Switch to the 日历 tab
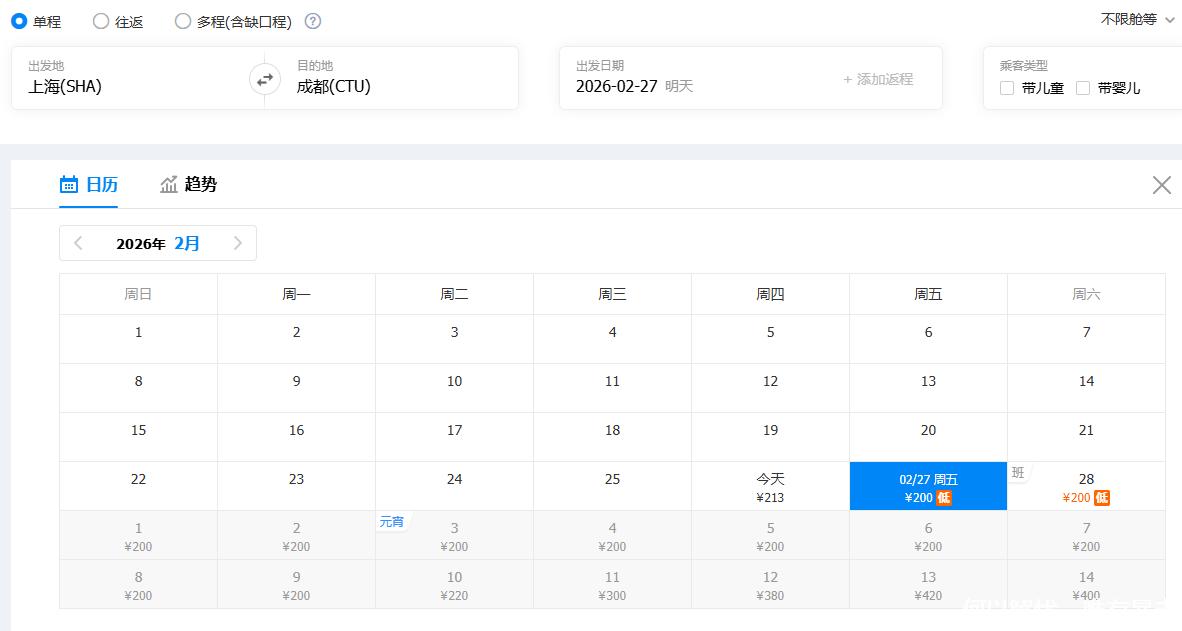1182x631 pixels. [101, 184]
